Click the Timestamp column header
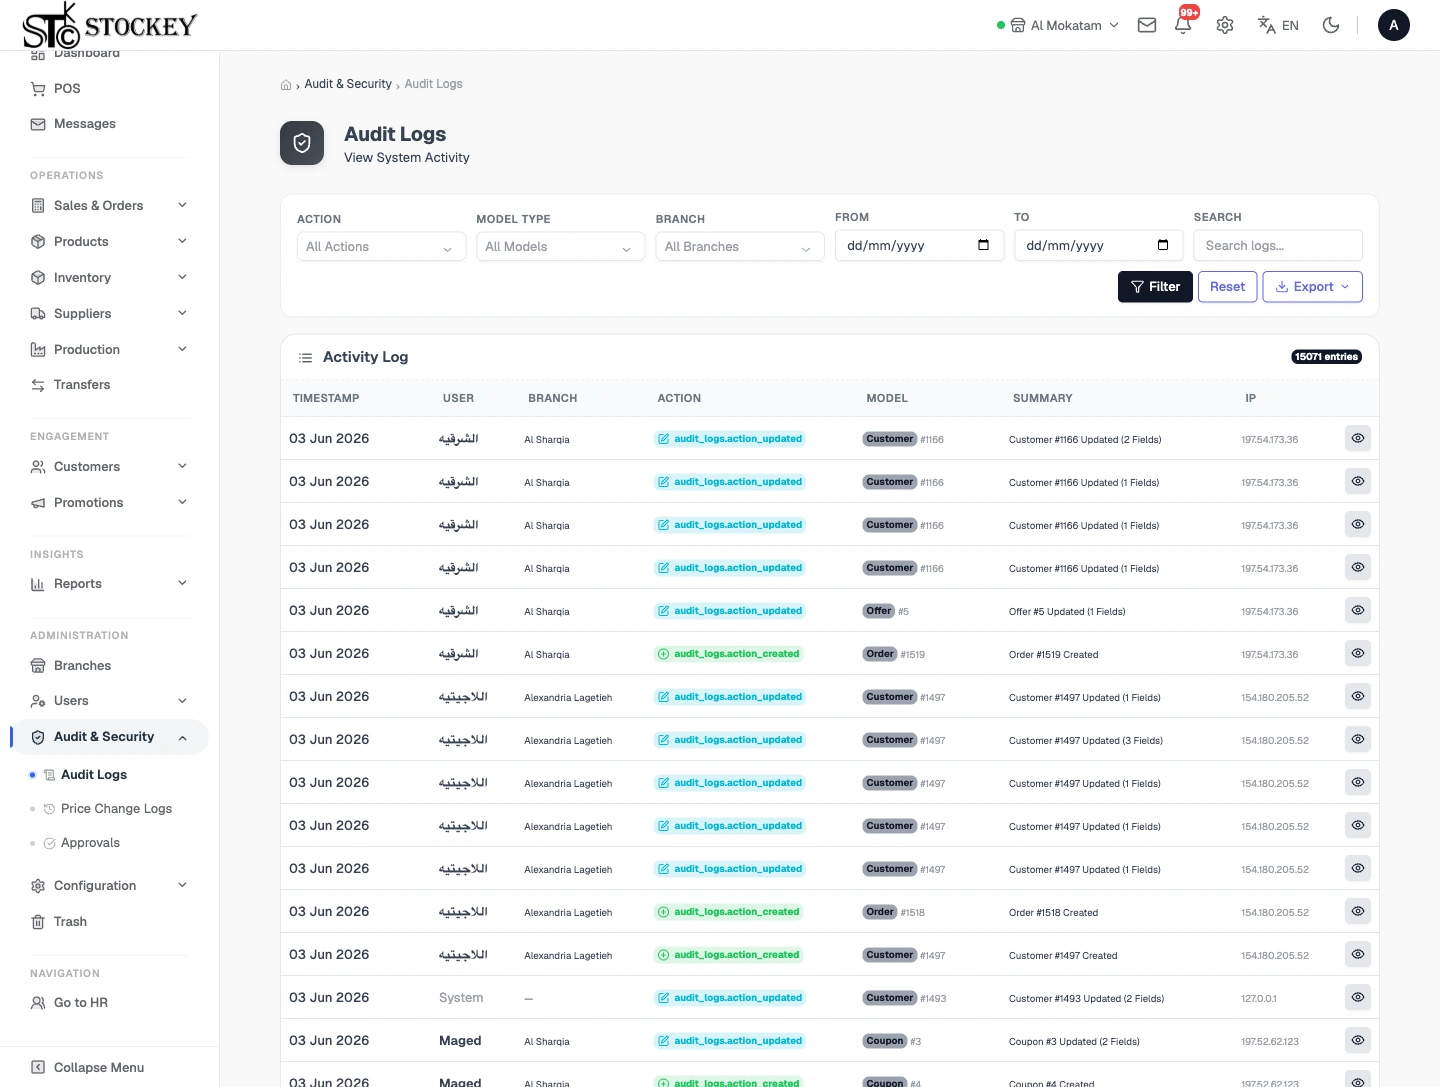 click(326, 398)
